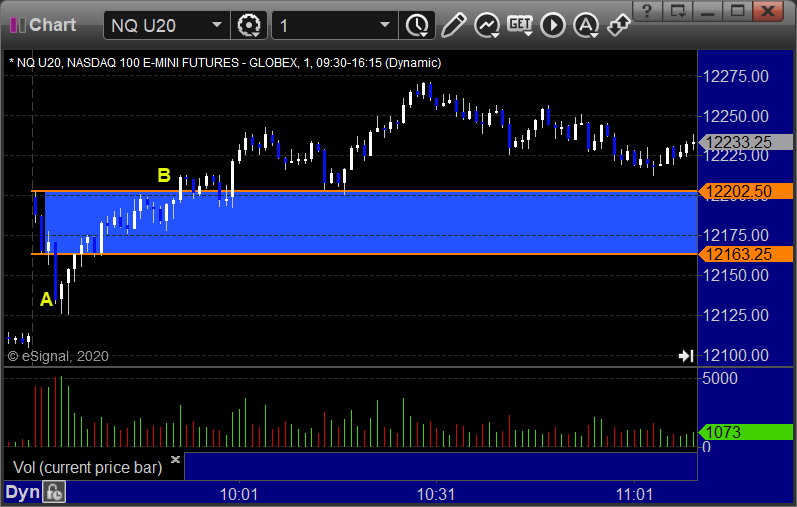This screenshot has width=797, height=507.
Task: Open the alerts 'A' circle icon
Action: coord(586,25)
